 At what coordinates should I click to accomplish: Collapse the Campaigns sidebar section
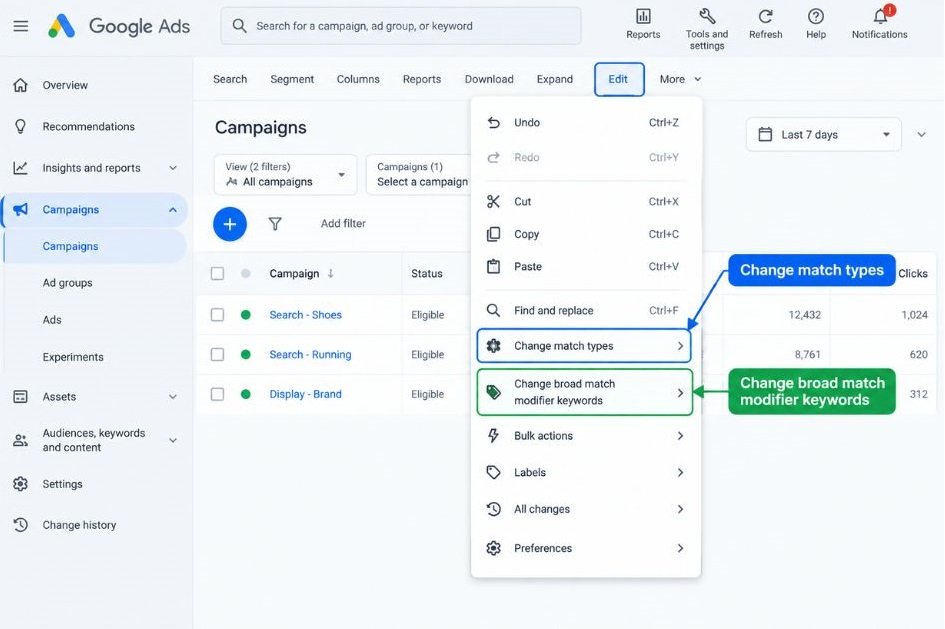(173, 210)
